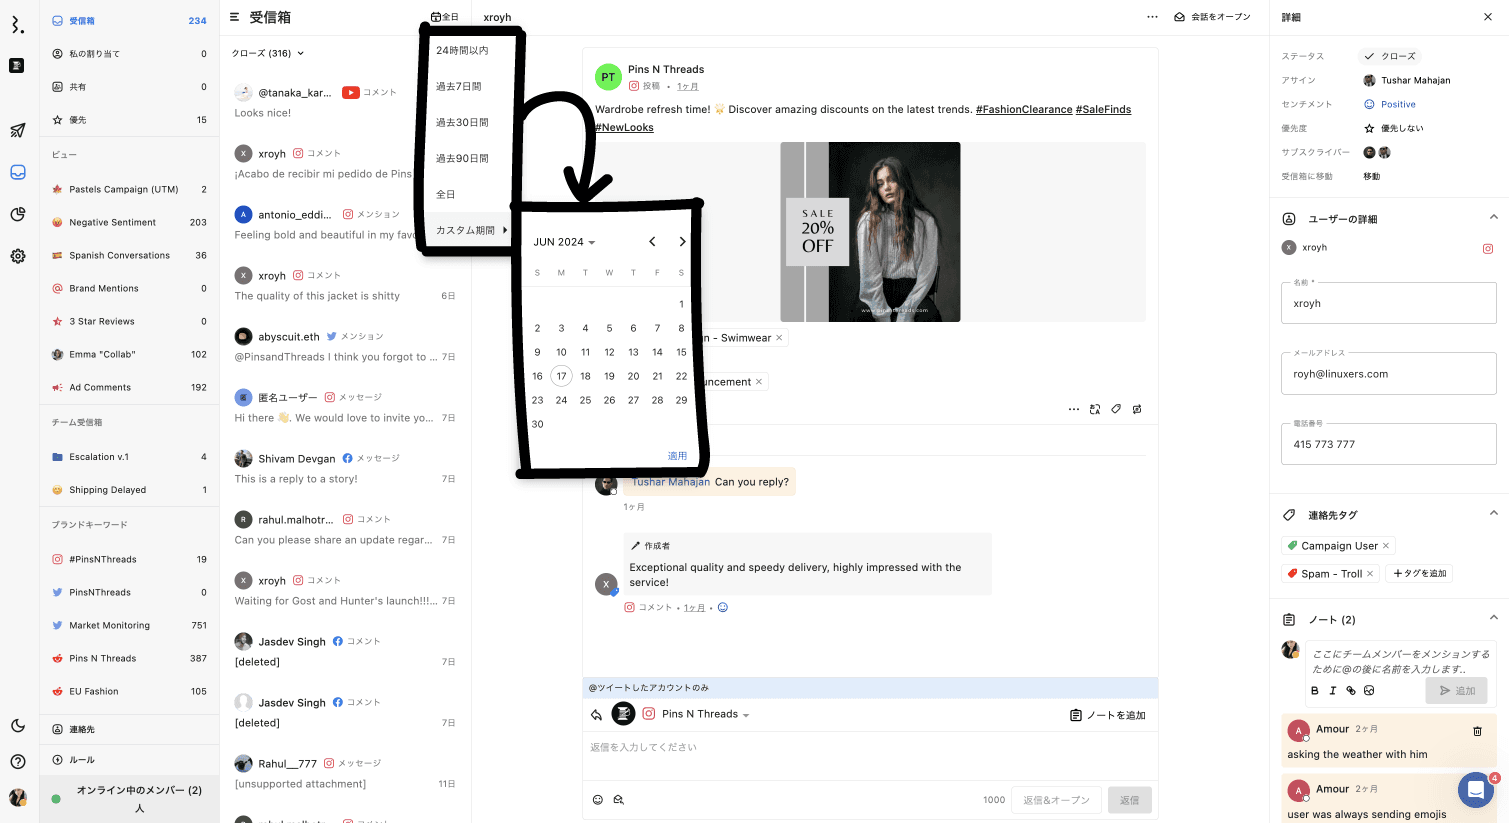Toggle the hamburger menu beside 受信箱
The height and width of the screenshot is (823, 1509).
[235, 17]
